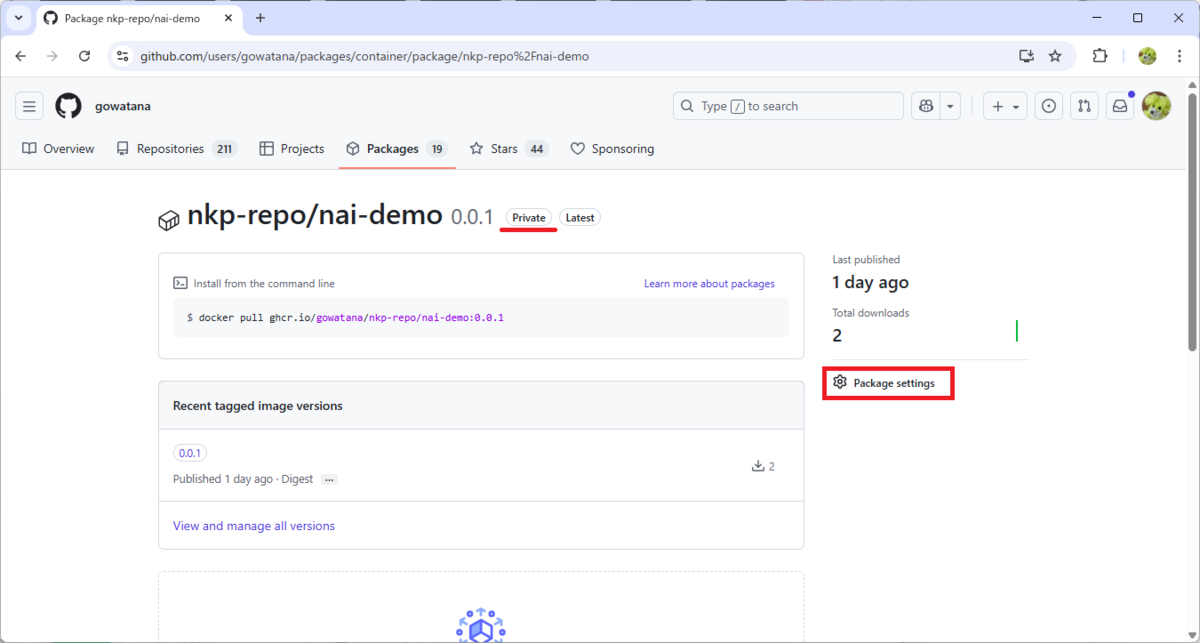The height and width of the screenshot is (643, 1200).
Task: Click the download count icon for 0.0.1
Action: point(758,466)
